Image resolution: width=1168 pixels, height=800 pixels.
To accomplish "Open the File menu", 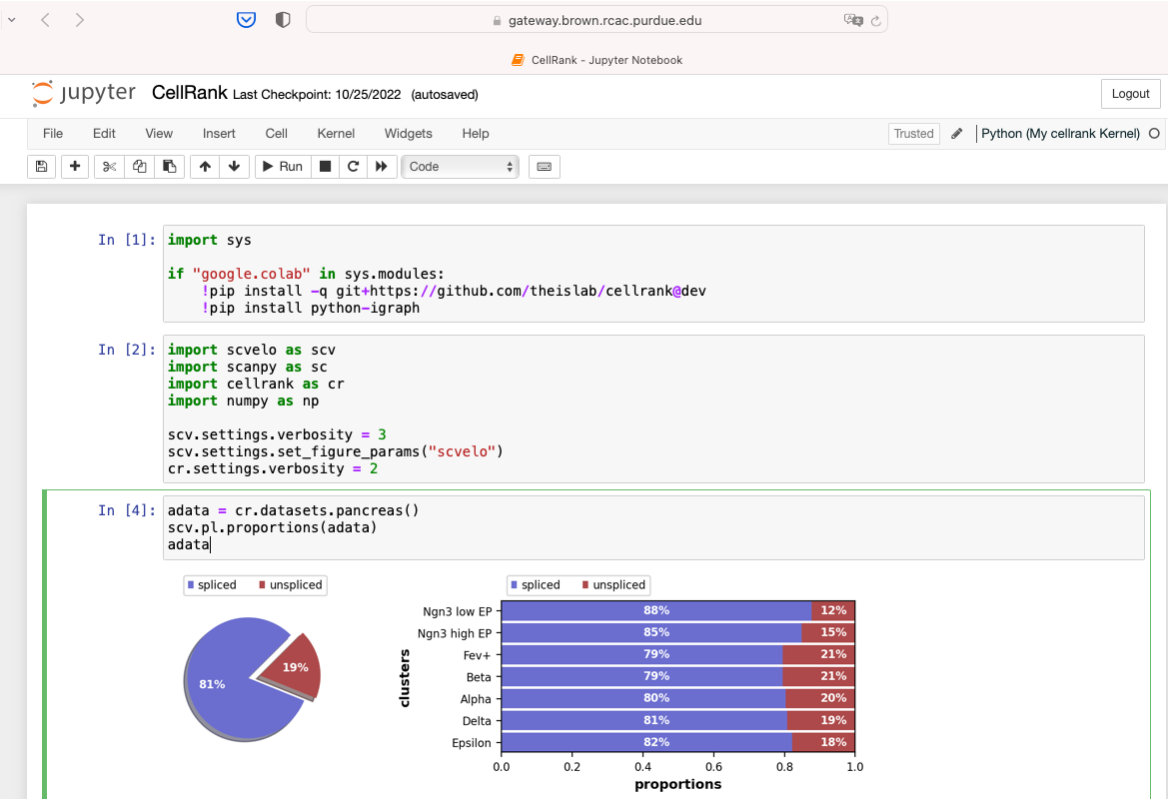I will 53,133.
